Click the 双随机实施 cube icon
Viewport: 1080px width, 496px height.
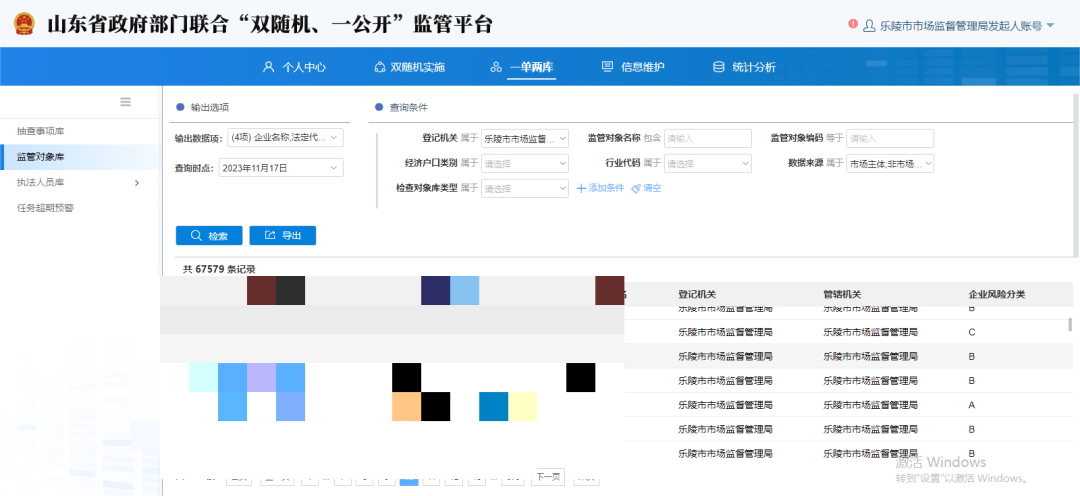[379, 67]
